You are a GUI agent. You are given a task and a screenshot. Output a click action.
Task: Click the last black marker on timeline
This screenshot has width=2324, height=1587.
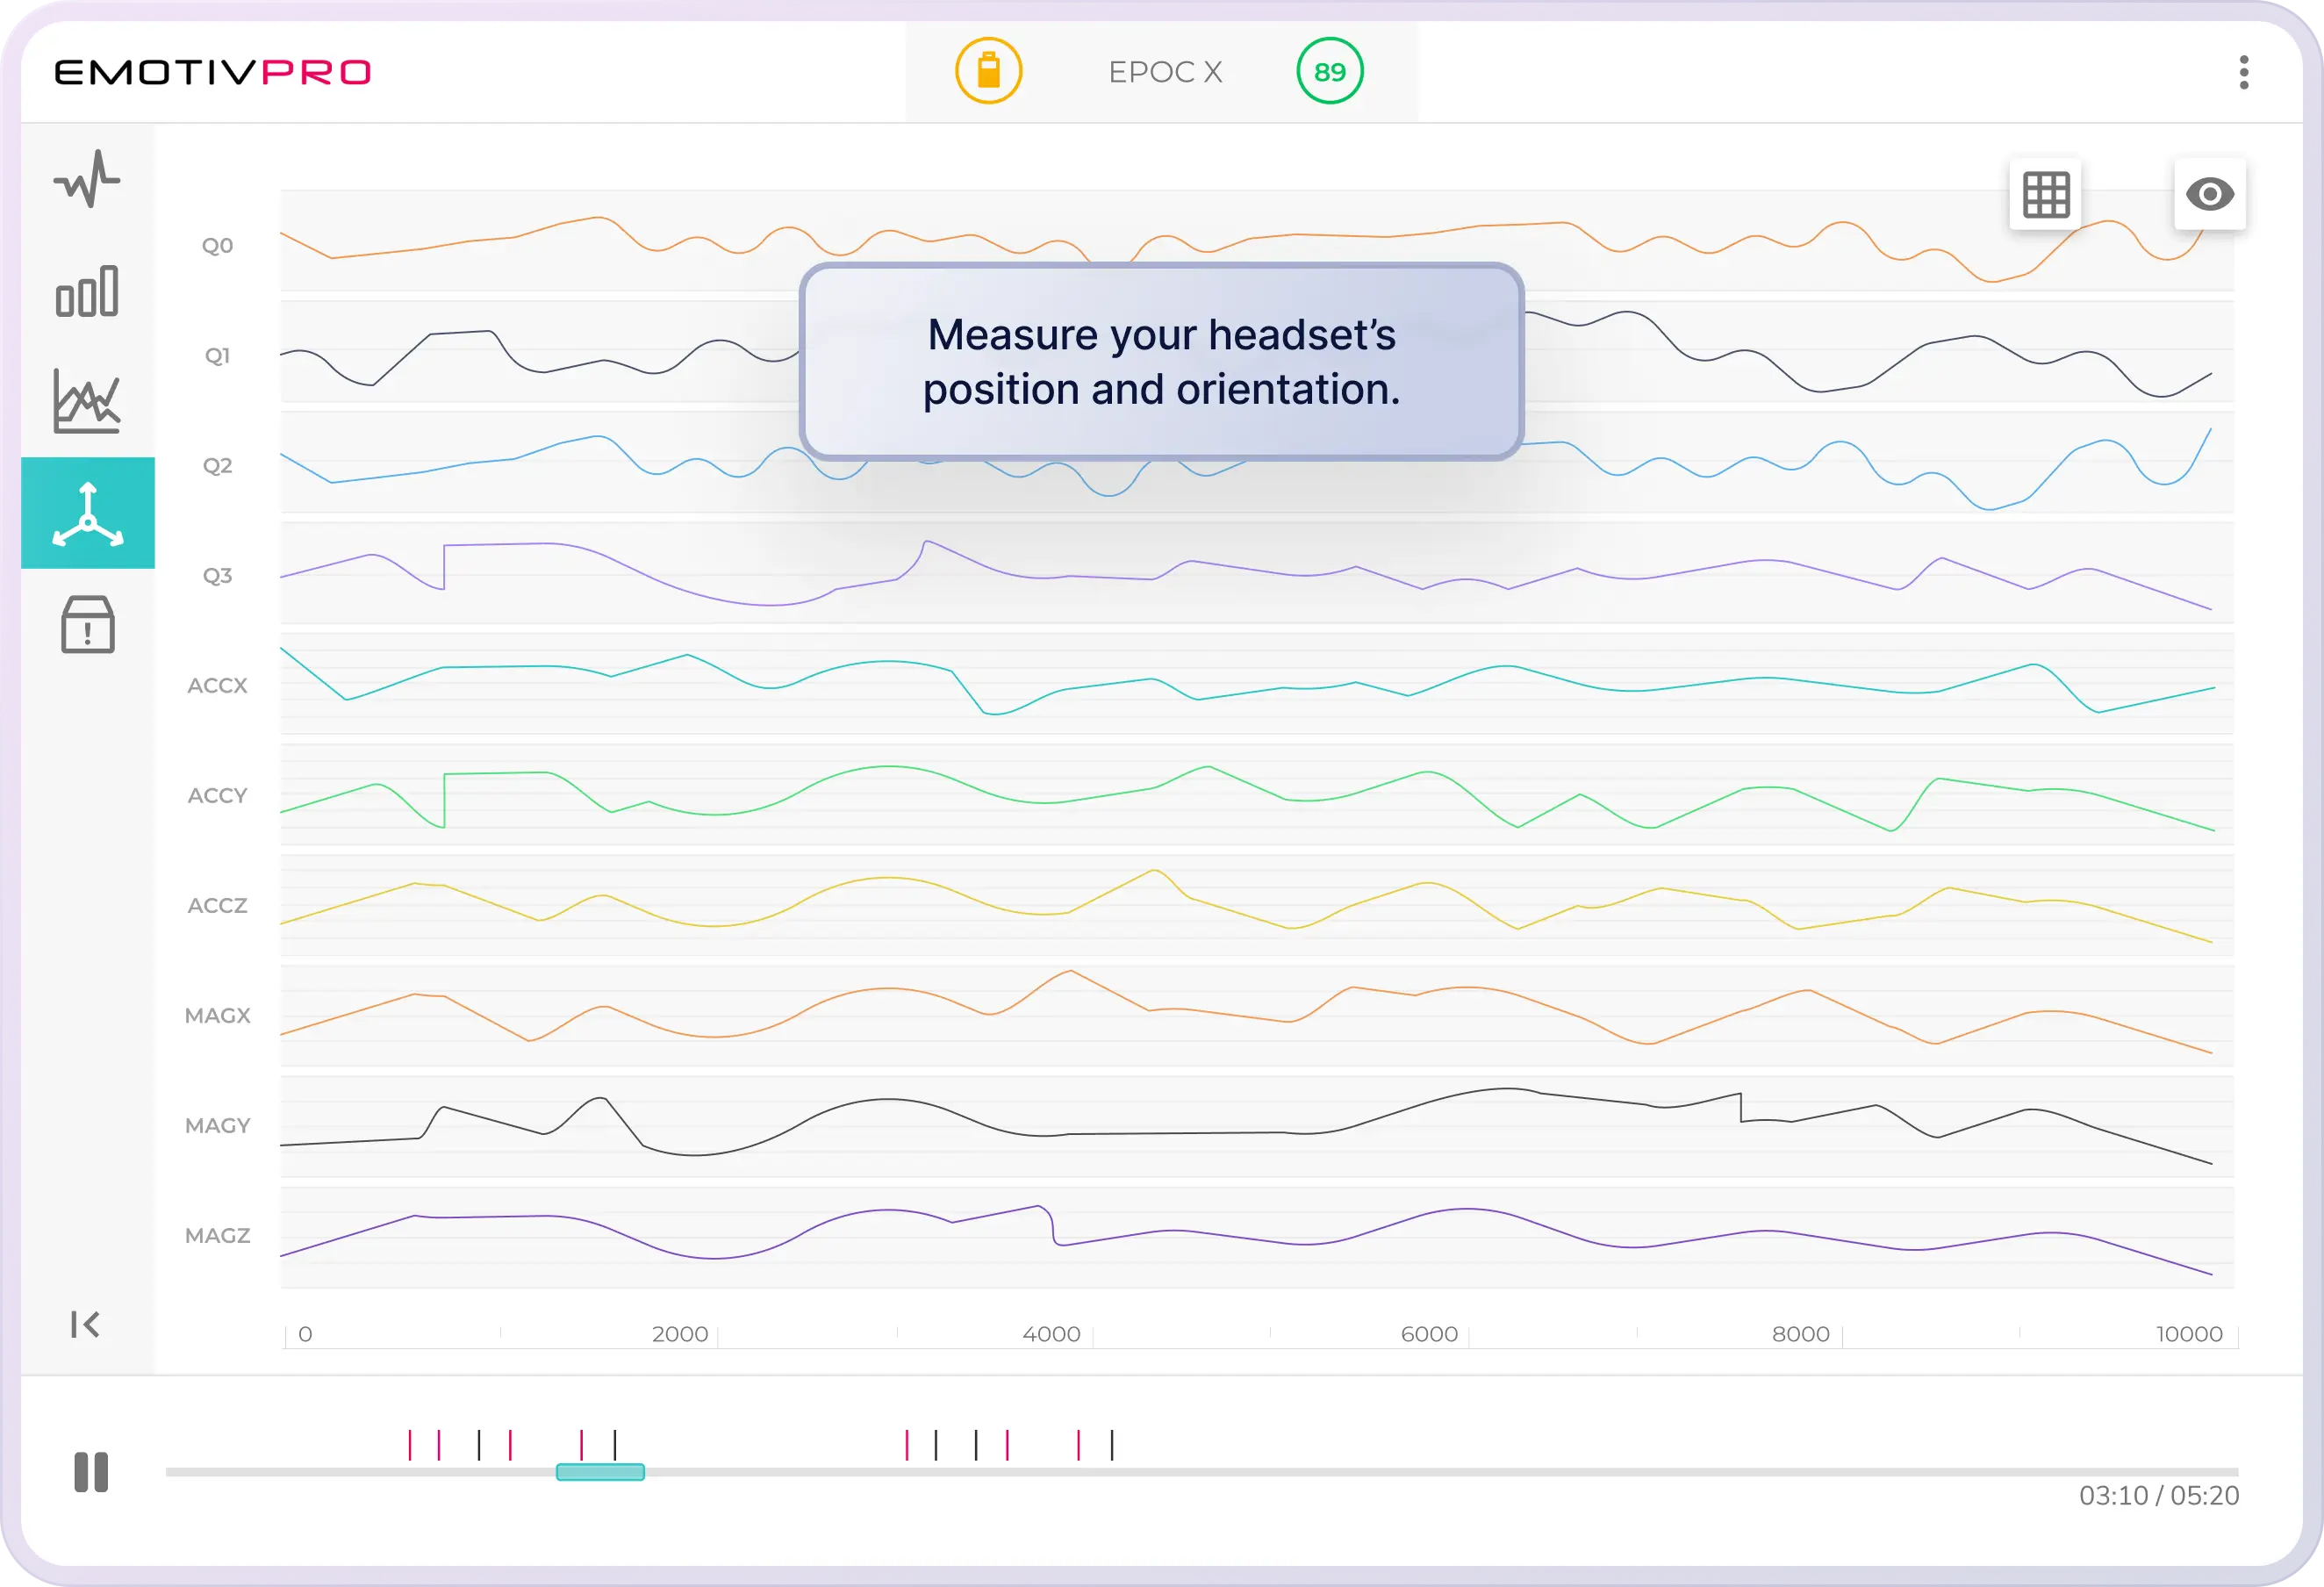coord(1112,1445)
